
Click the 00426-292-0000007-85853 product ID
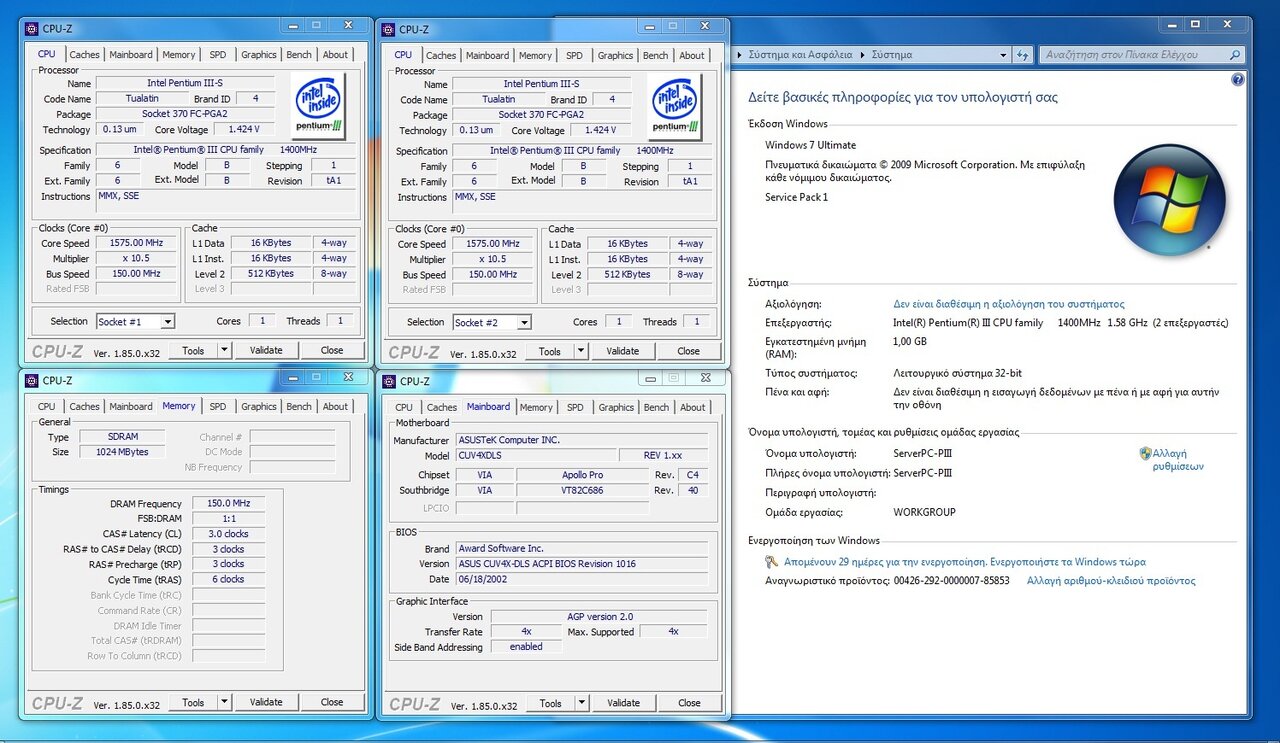951,580
